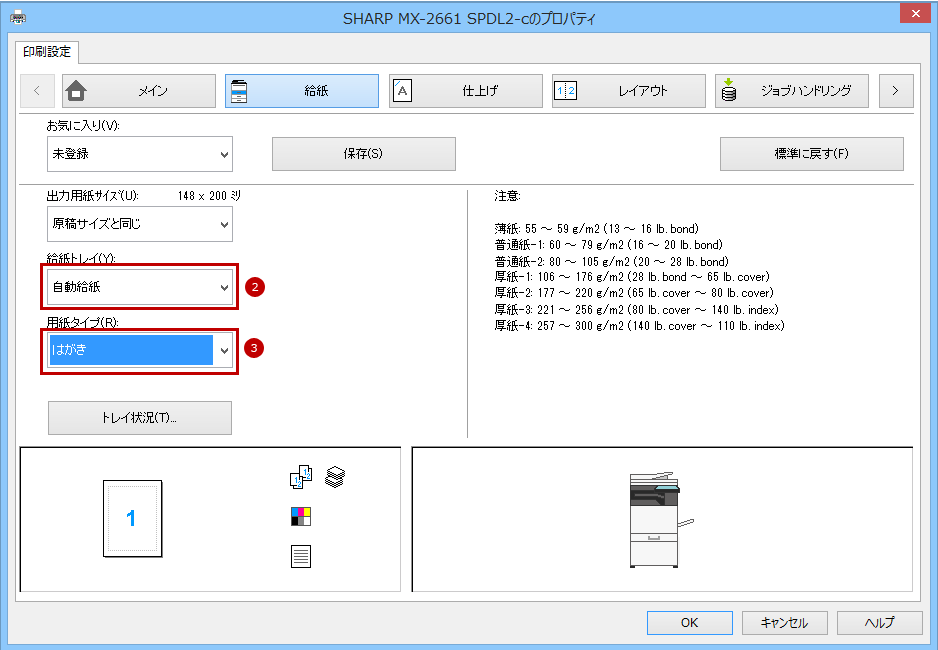Open the レイアウト layout tab
The width and height of the screenshot is (938, 650).
(x=629, y=91)
